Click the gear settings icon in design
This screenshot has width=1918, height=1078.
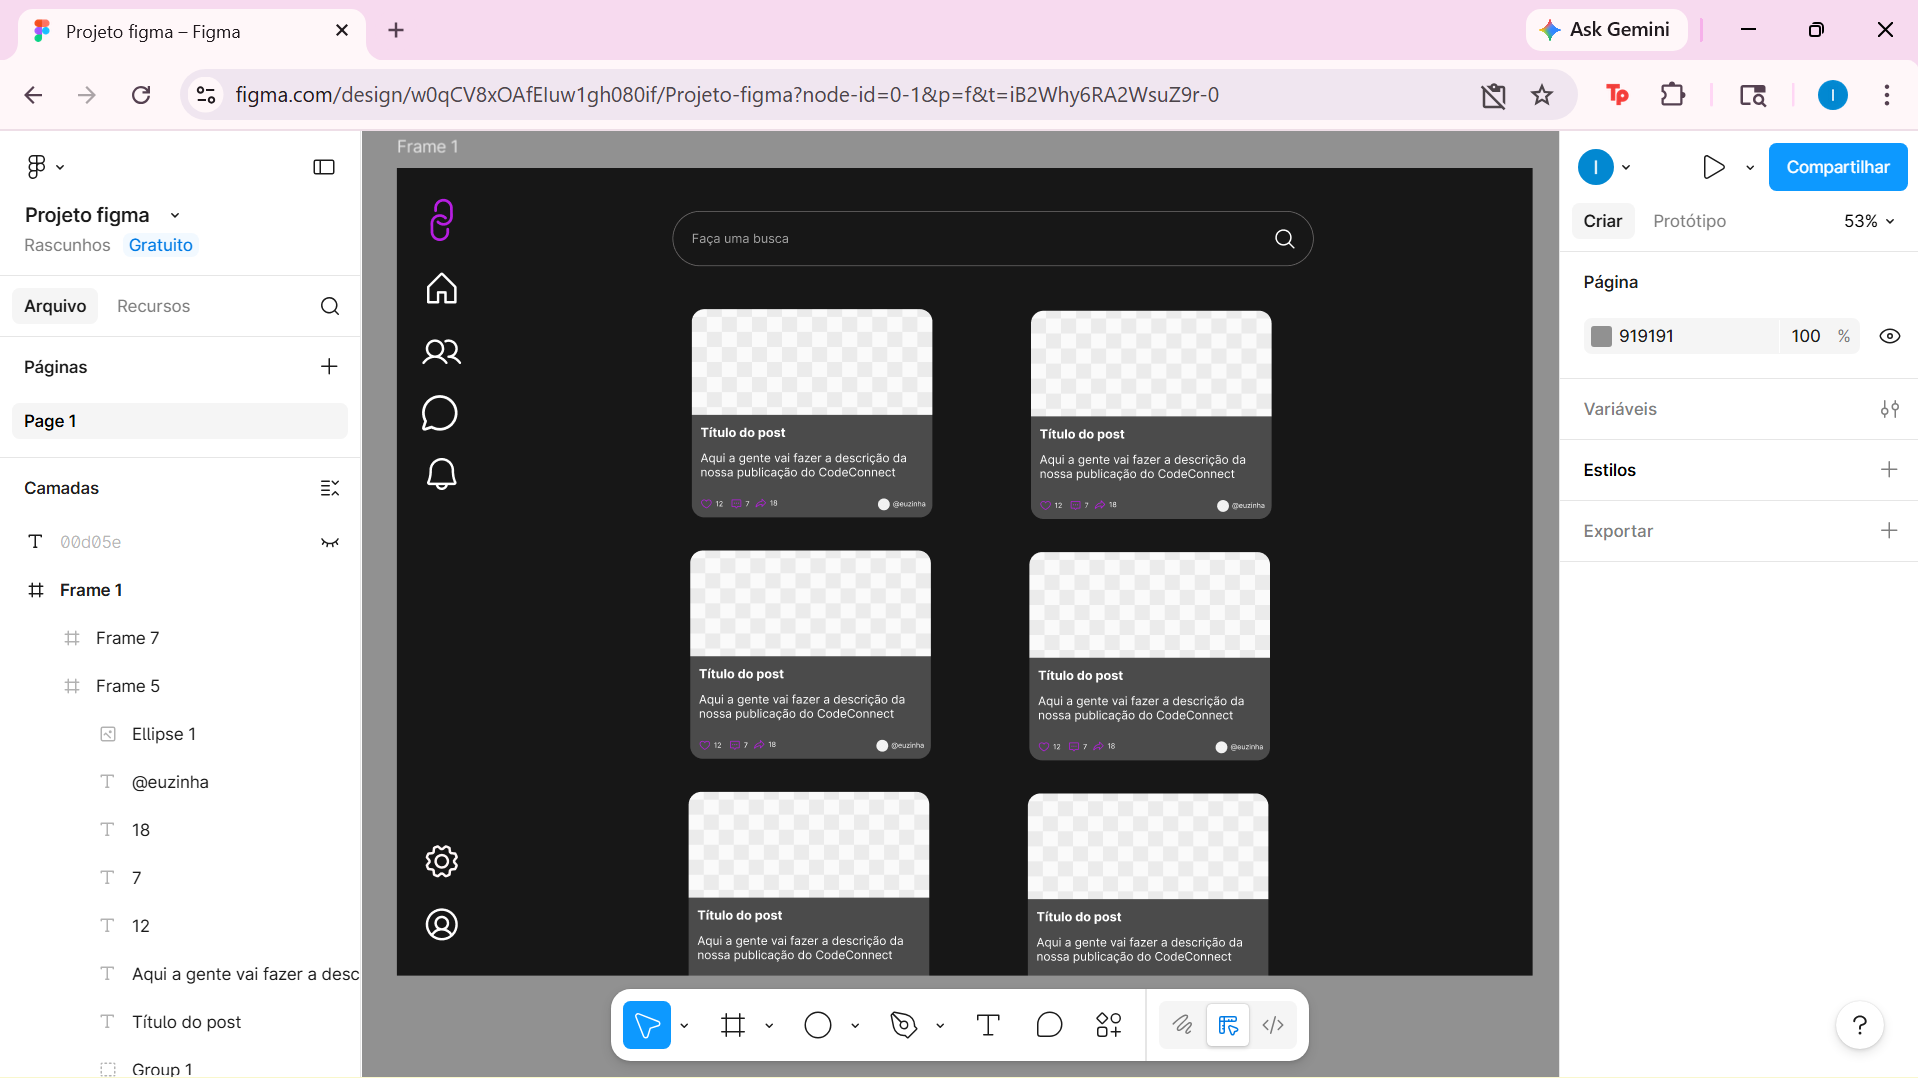[441, 861]
